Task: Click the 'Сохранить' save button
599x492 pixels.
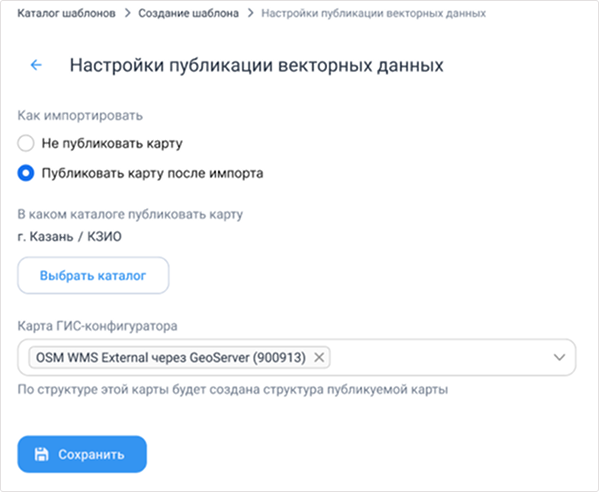Action: point(82,454)
